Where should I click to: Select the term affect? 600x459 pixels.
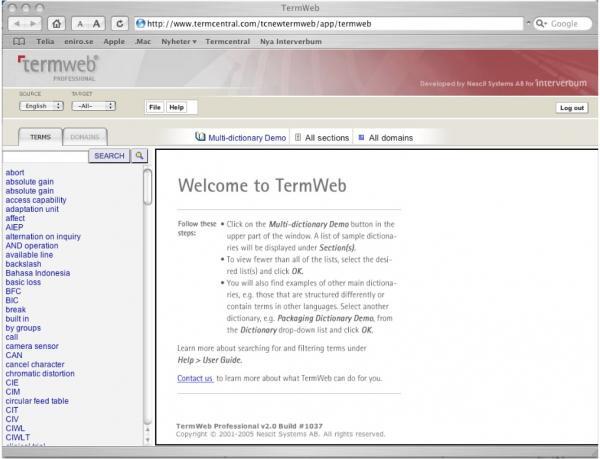pyautogui.click(x=15, y=218)
